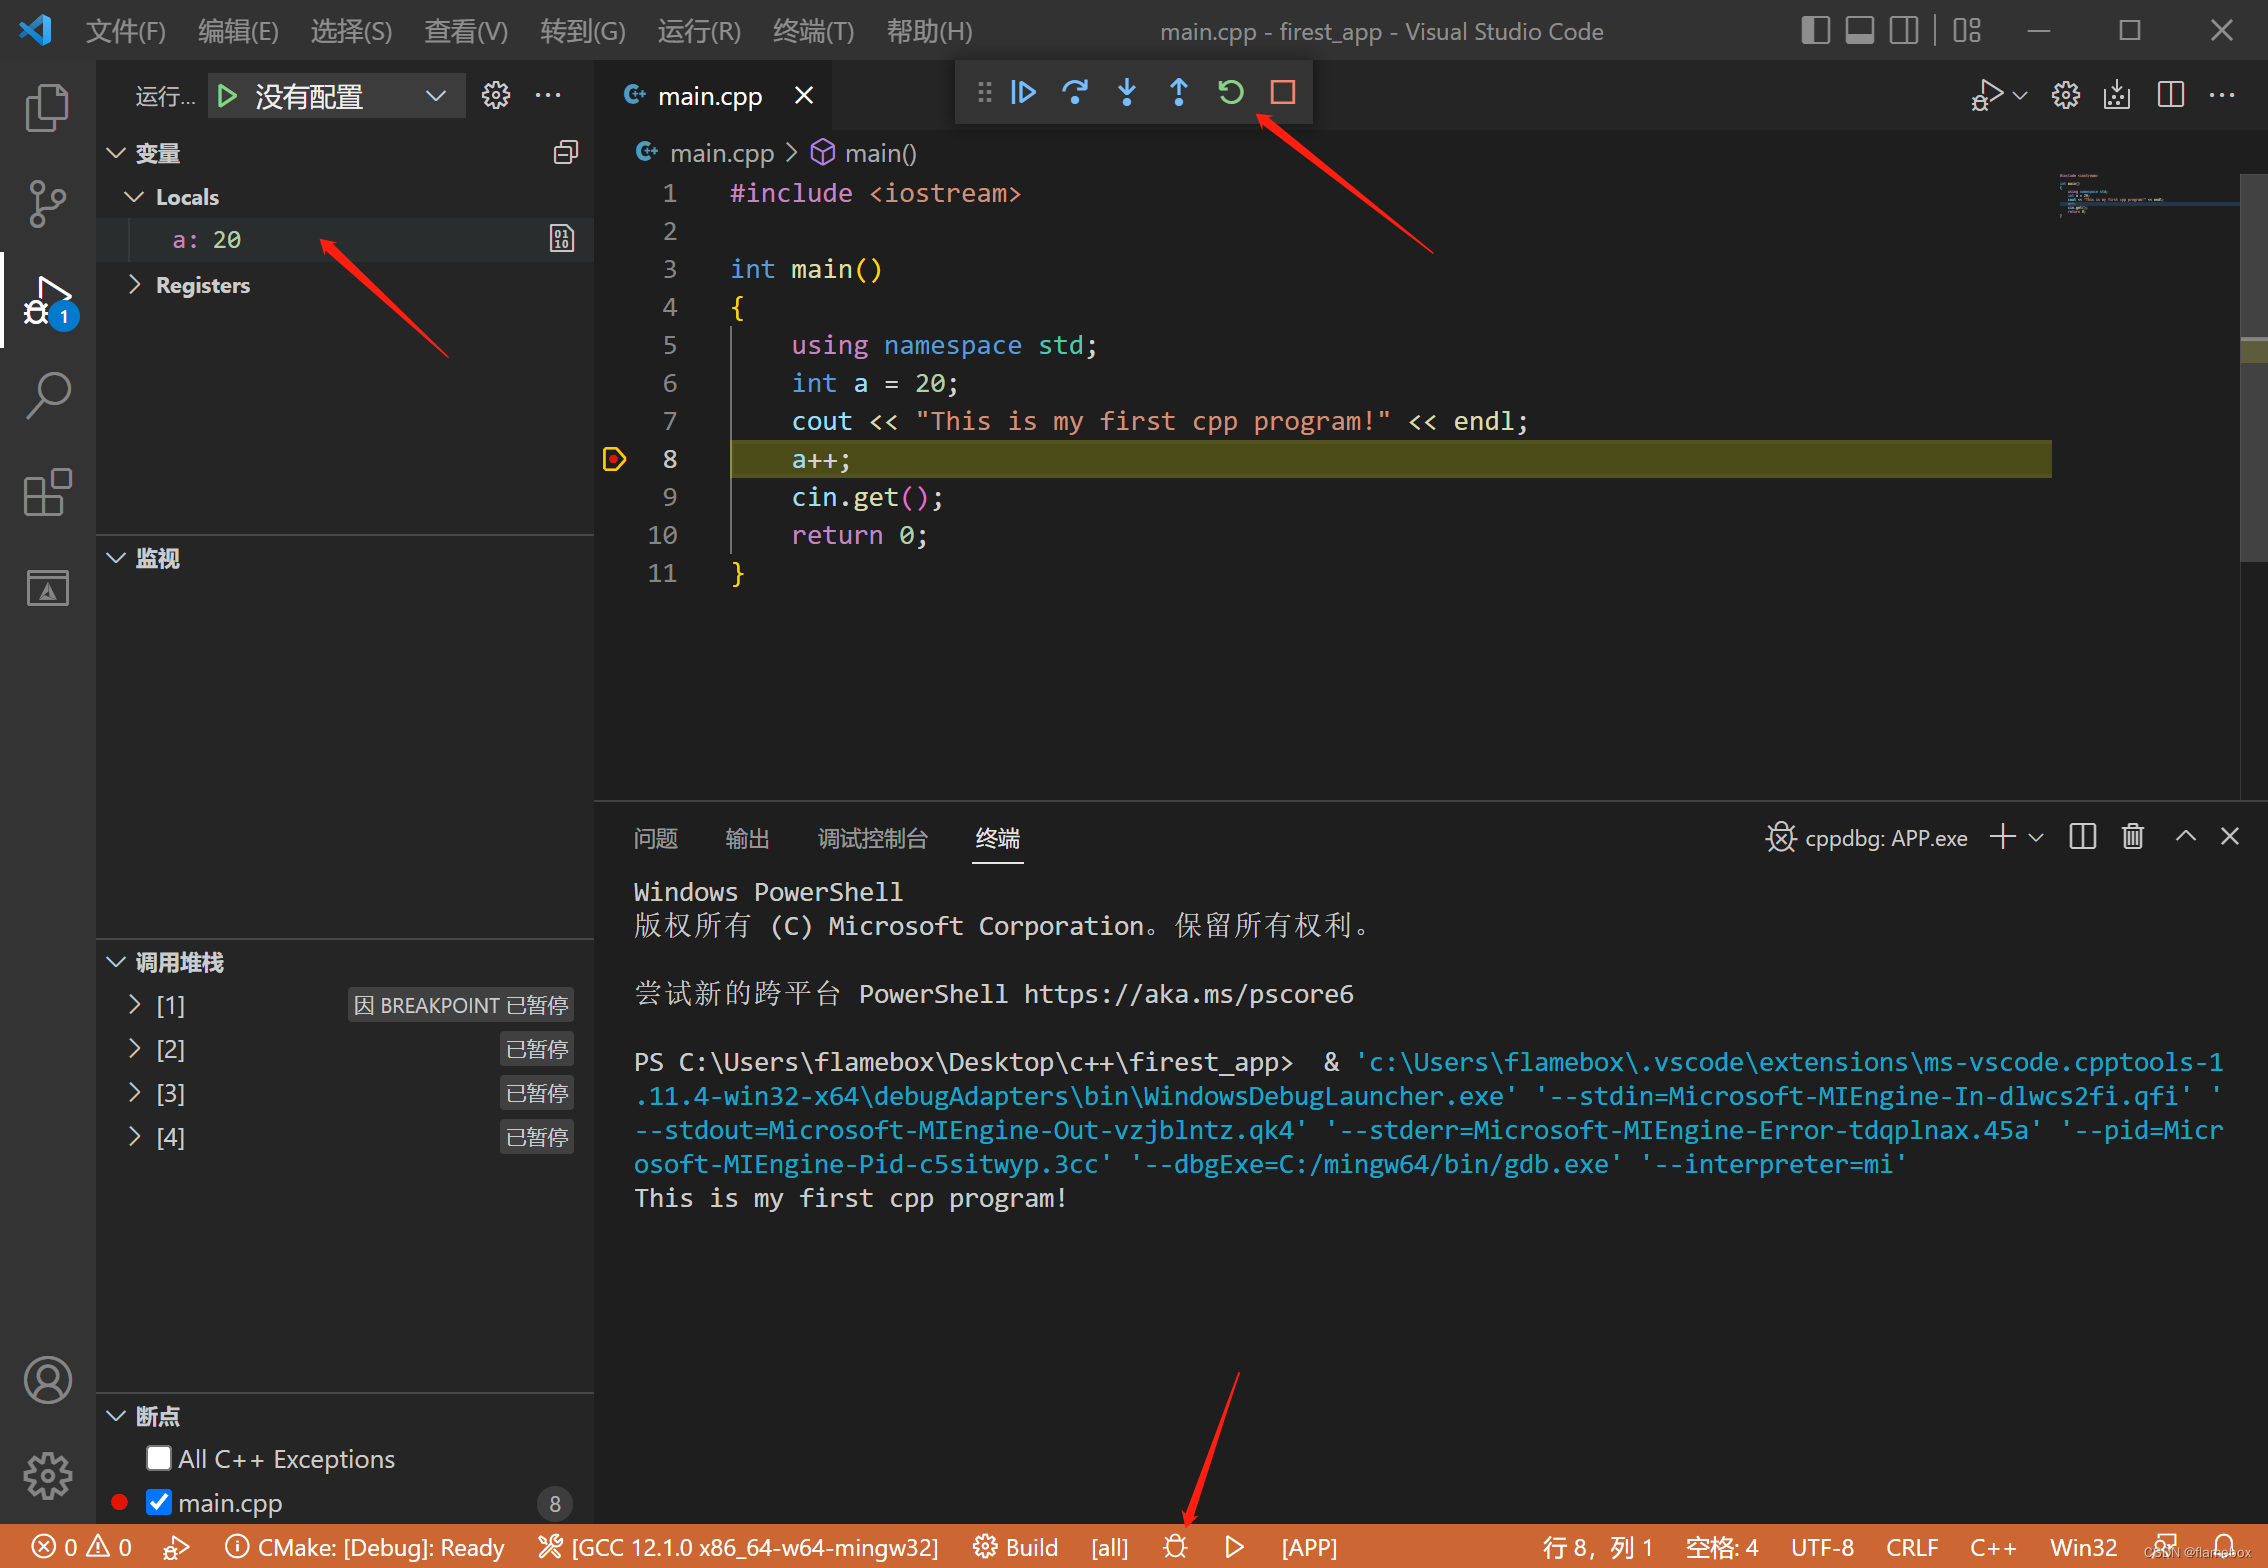Viewport: 2268px width, 1568px height.
Task: Toggle the secondary sidebar layout button
Action: click(x=1904, y=31)
